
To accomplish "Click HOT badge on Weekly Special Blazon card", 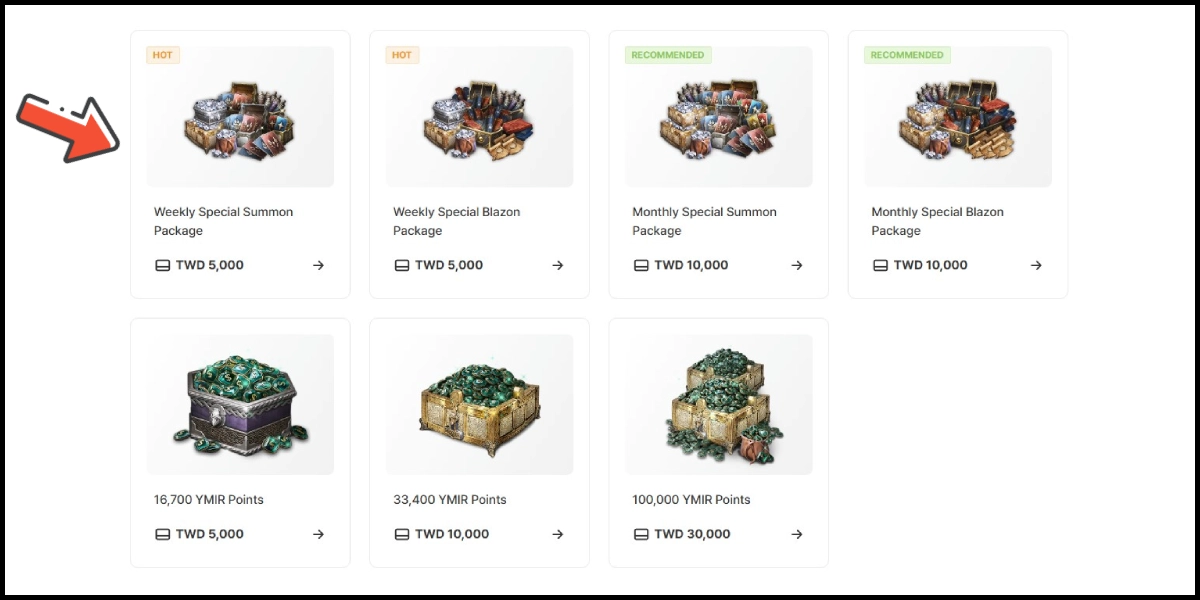I will click(402, 55).
